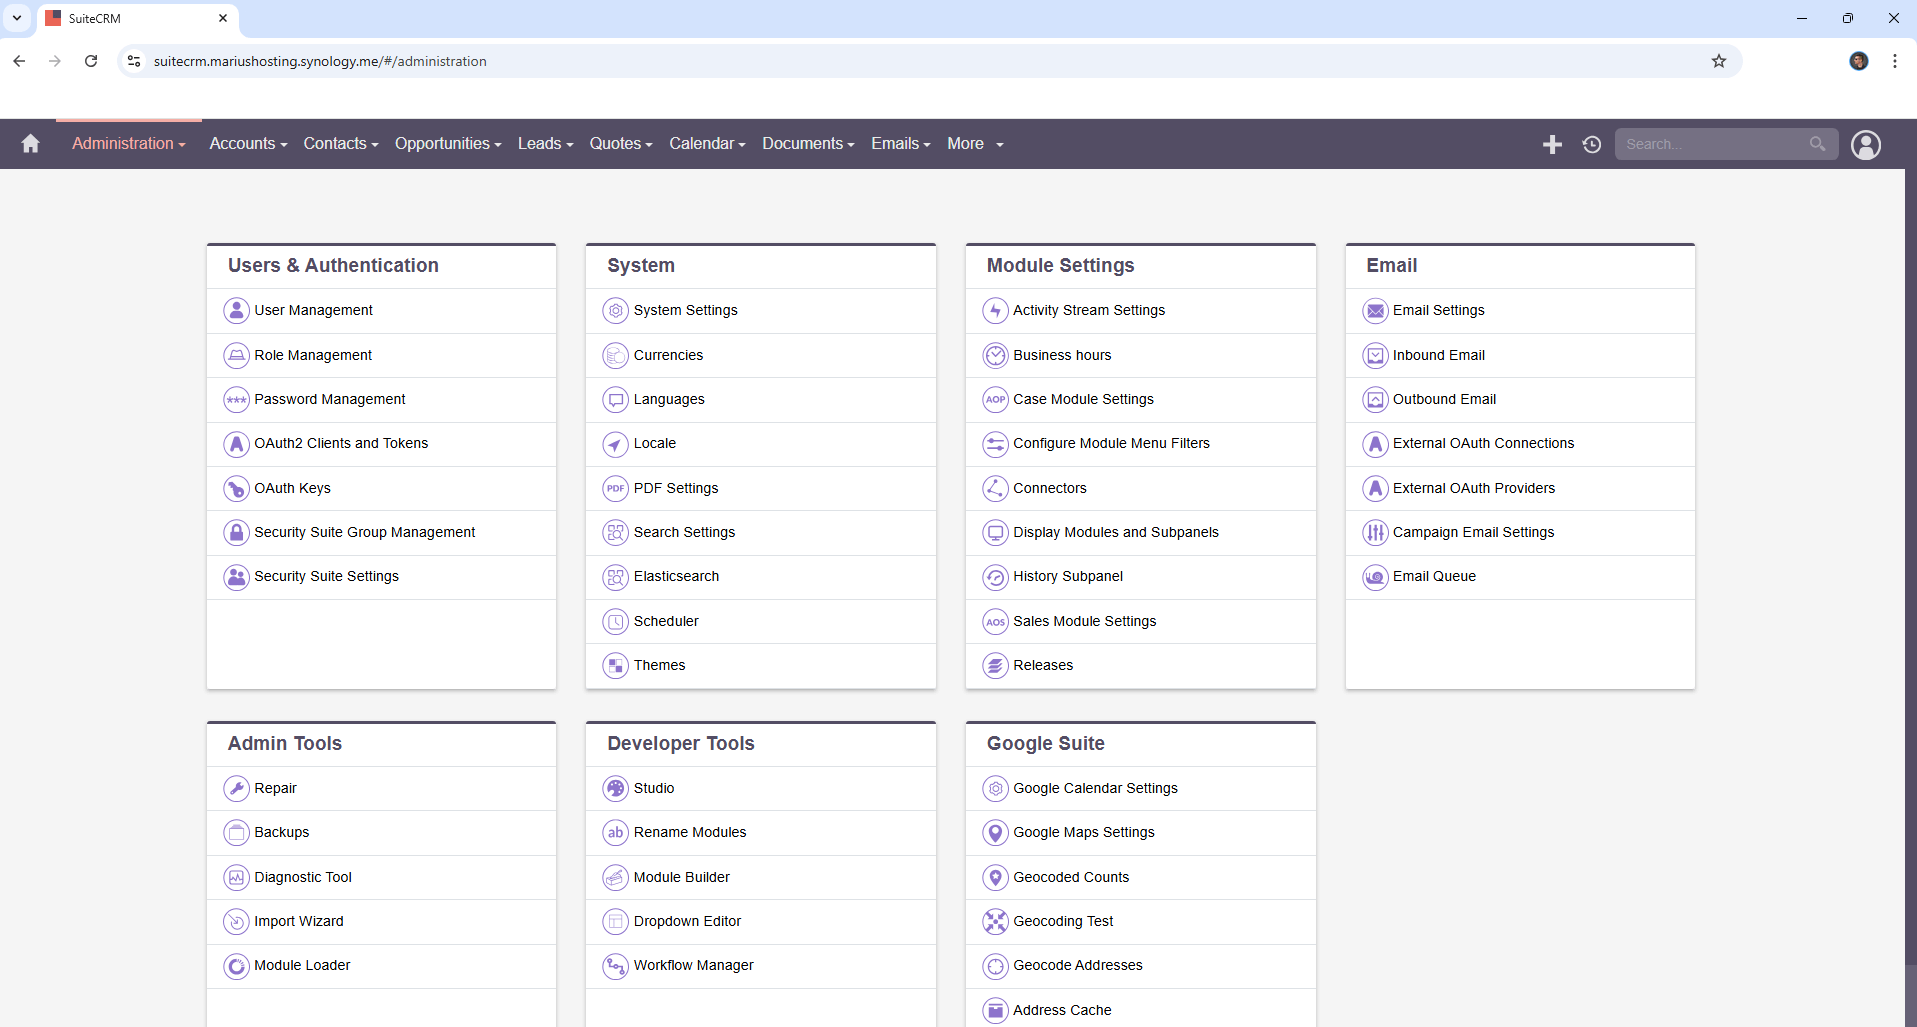The image size is (1917, 1027).
Task: Click the Themes icon
Action: (616, 666)
